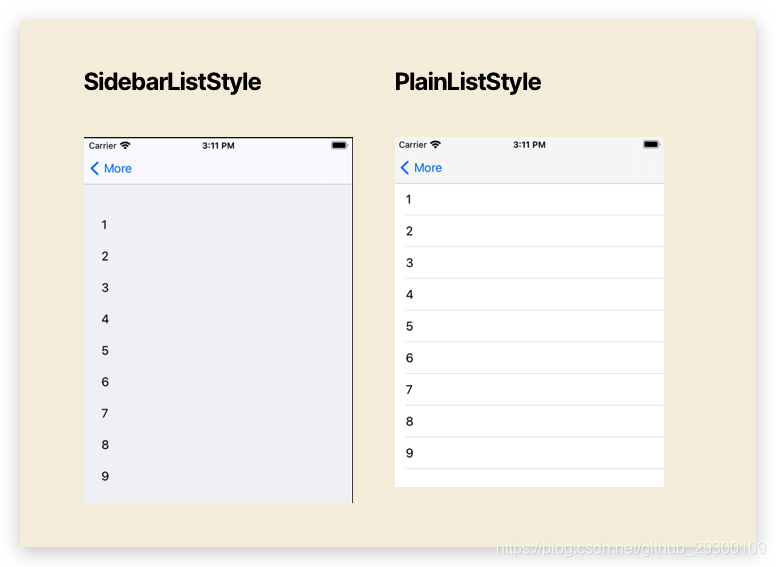Tap the back chevron in SidebarListStyle phone
Screen dimensions: 776x567
pyautogui.click(x=95, y=168)
